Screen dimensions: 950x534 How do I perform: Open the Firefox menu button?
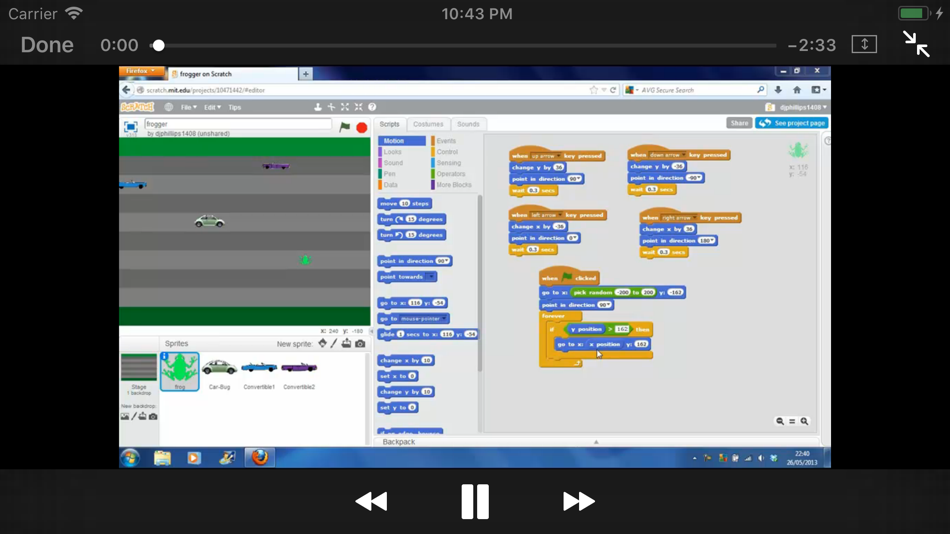141,72
